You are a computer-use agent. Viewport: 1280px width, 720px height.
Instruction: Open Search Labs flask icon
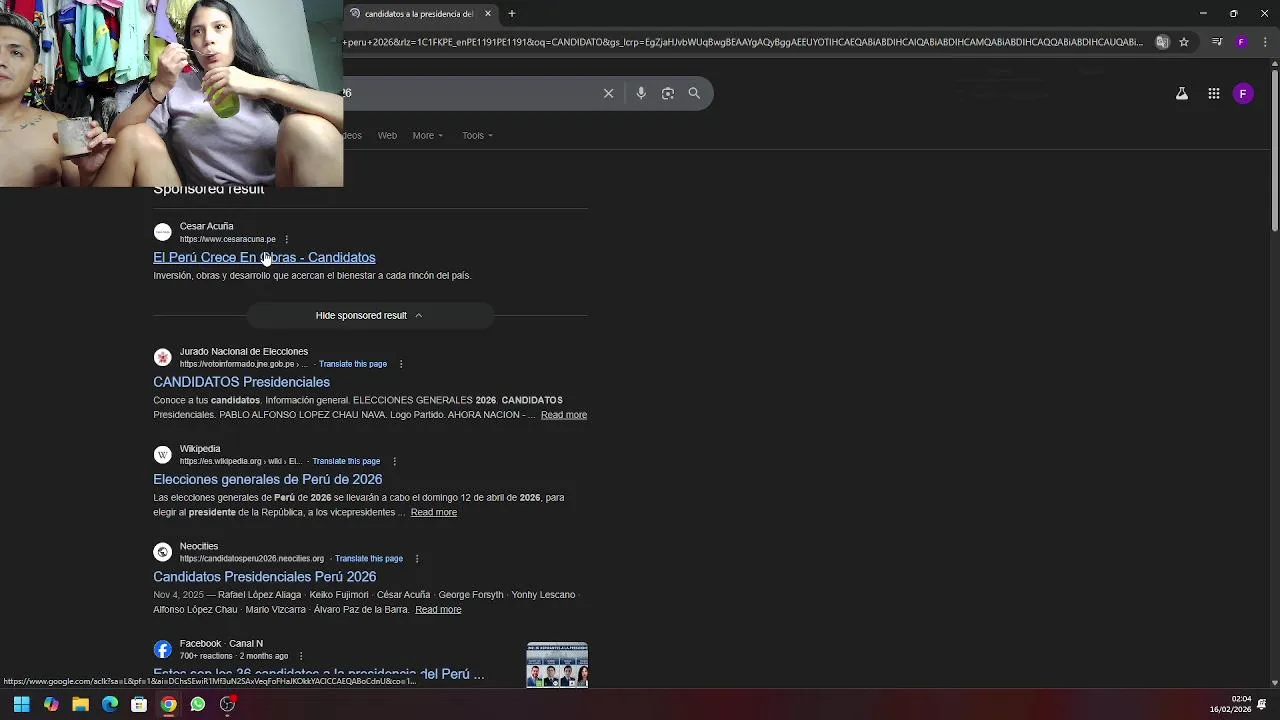[1181, 93]
